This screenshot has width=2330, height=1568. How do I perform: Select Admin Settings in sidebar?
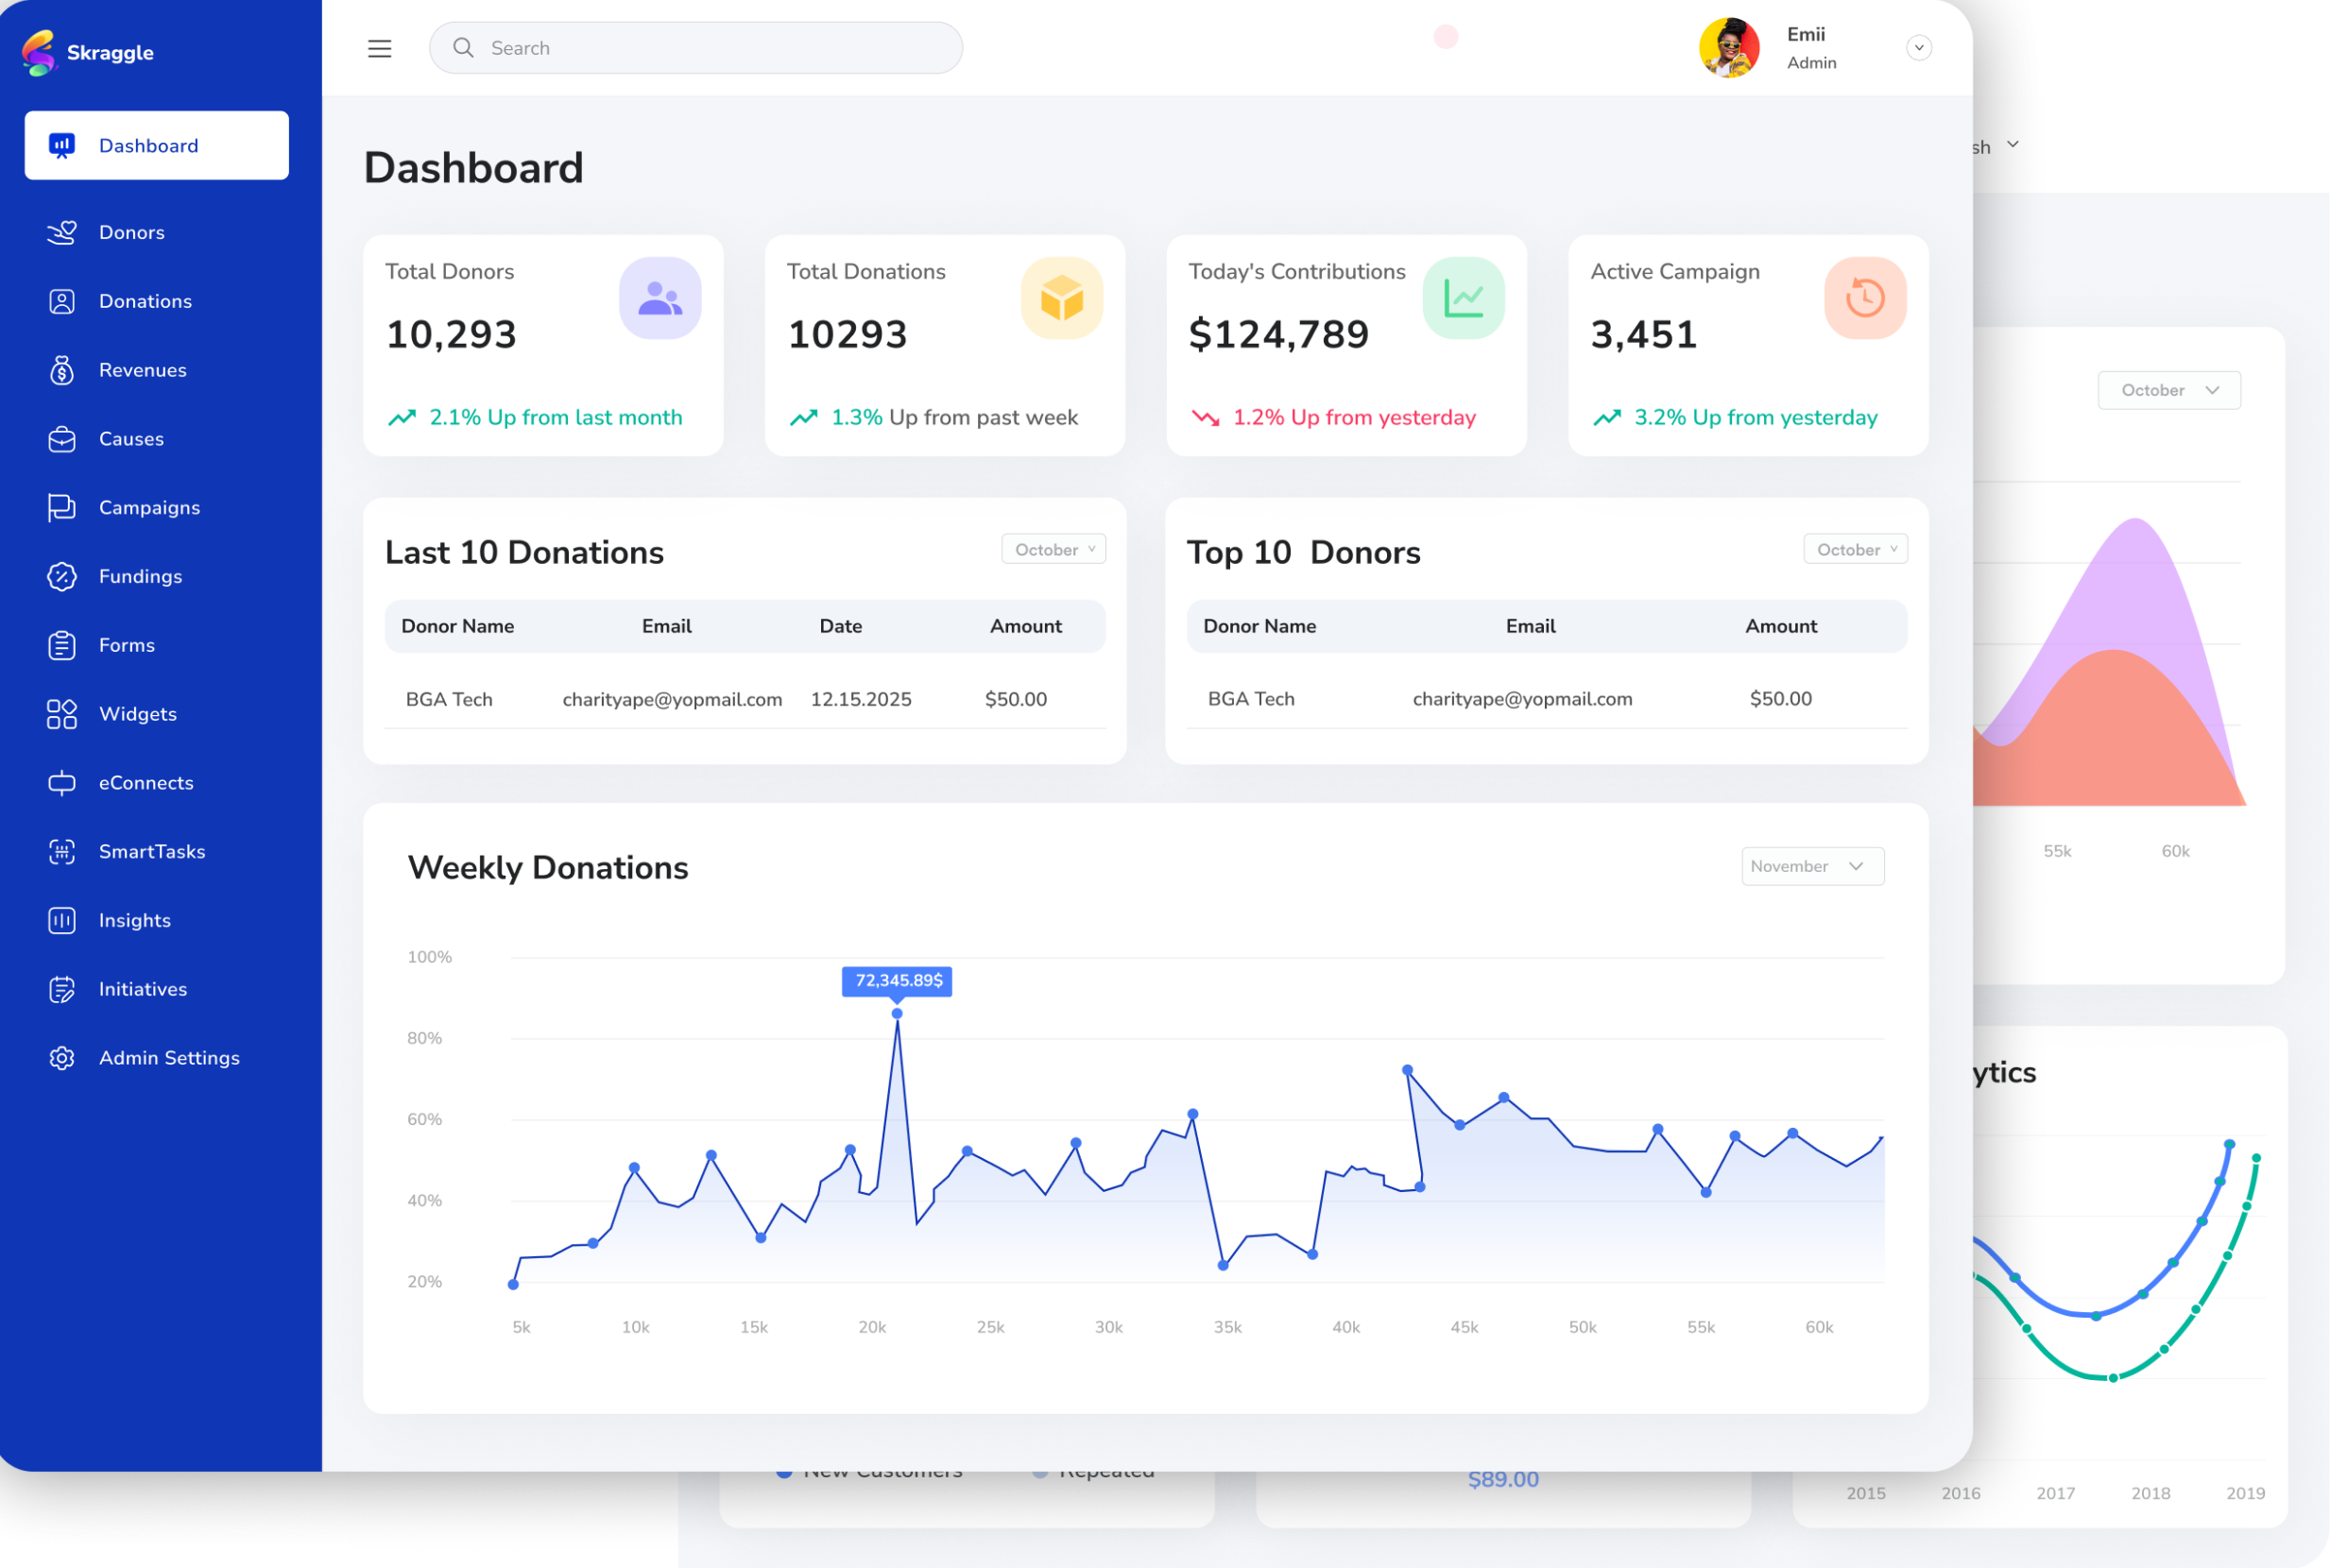(x=169, y=1058)
